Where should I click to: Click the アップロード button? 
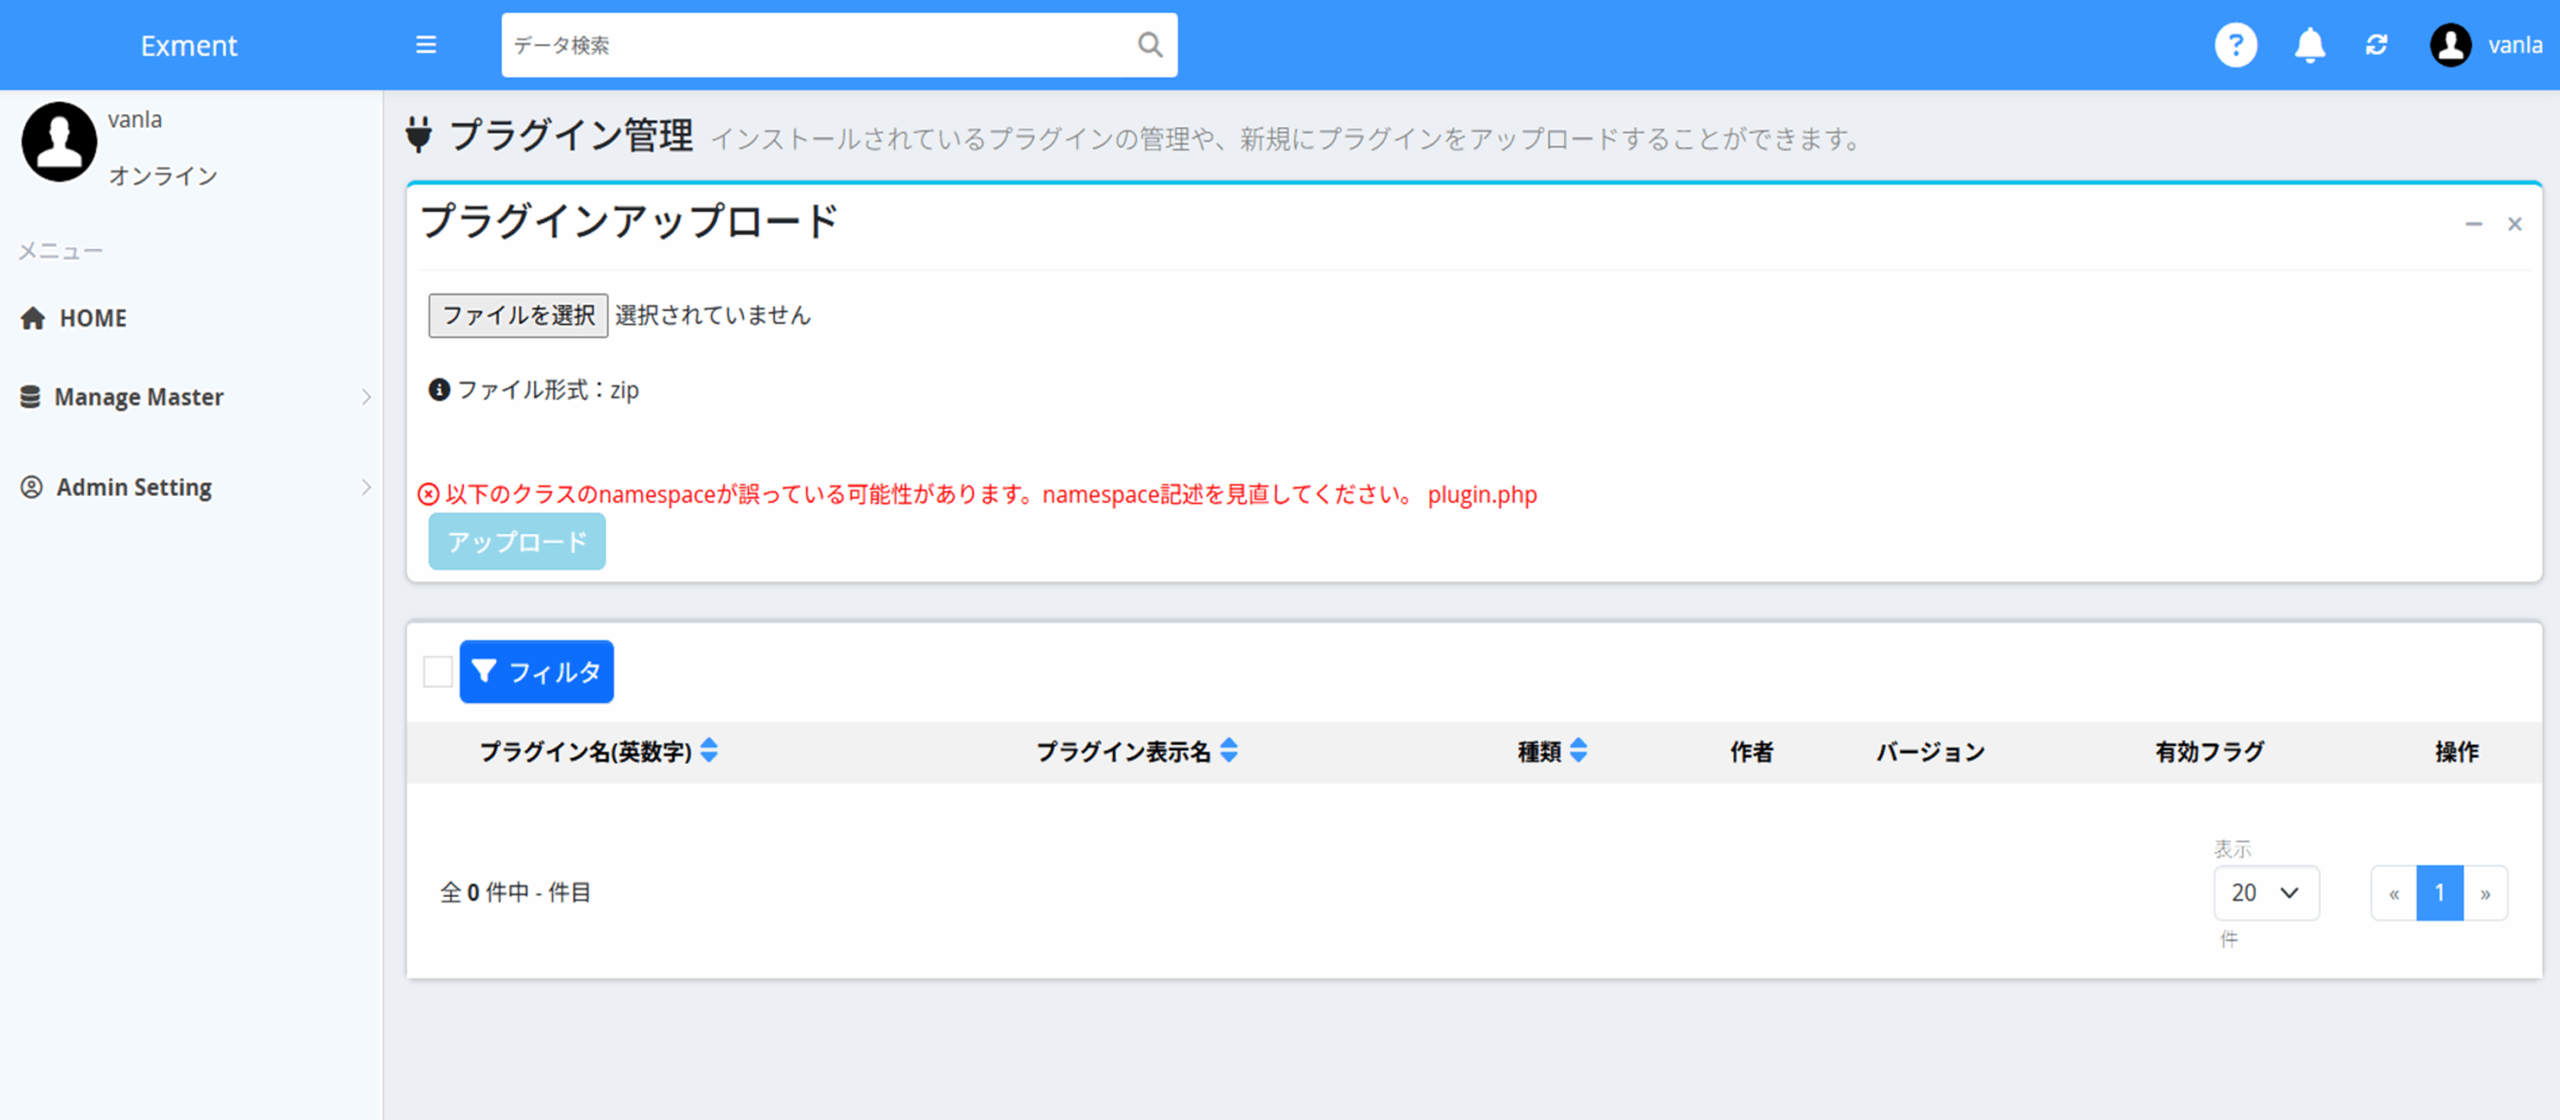point(517,542)
